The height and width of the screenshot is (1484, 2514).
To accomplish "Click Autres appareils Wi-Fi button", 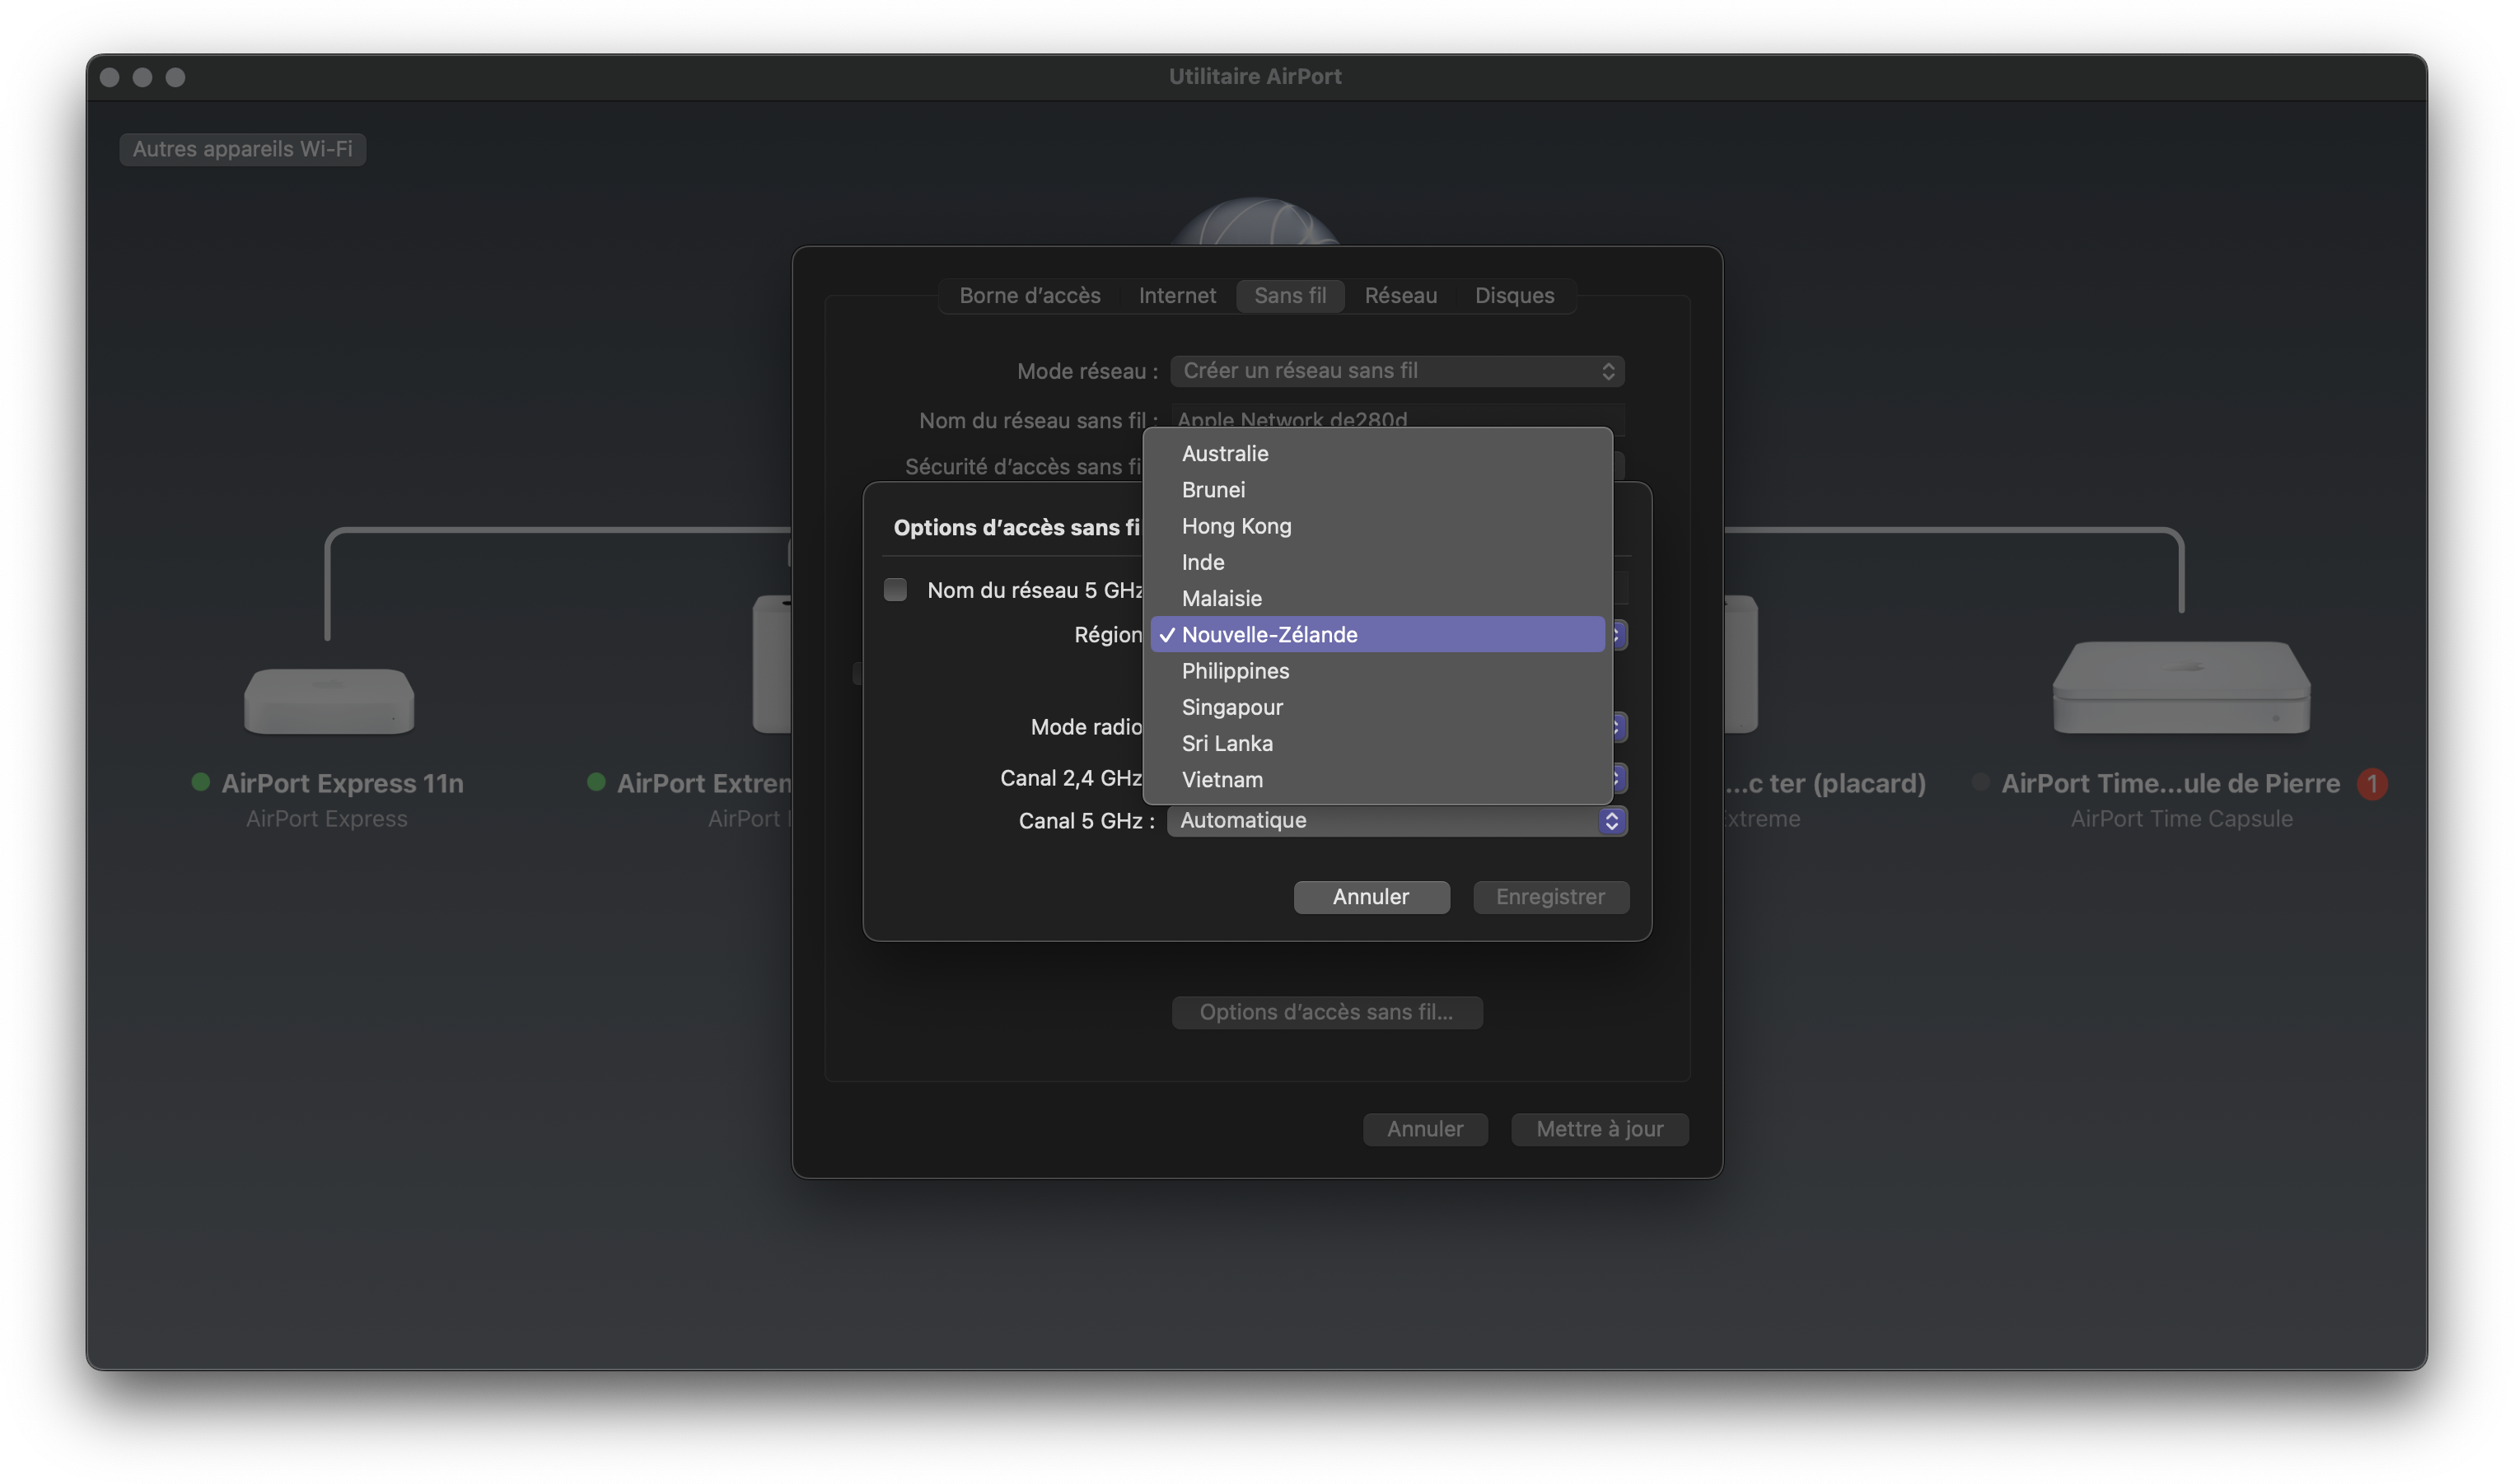I will pos(242,149).
